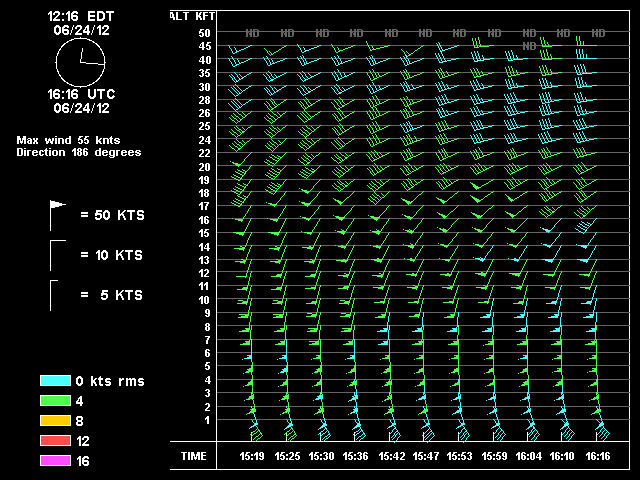Image resolution: width=640 pixels, height=480 pixels.
Task: Click the 16:16 UTC time text
Action: 81,94
